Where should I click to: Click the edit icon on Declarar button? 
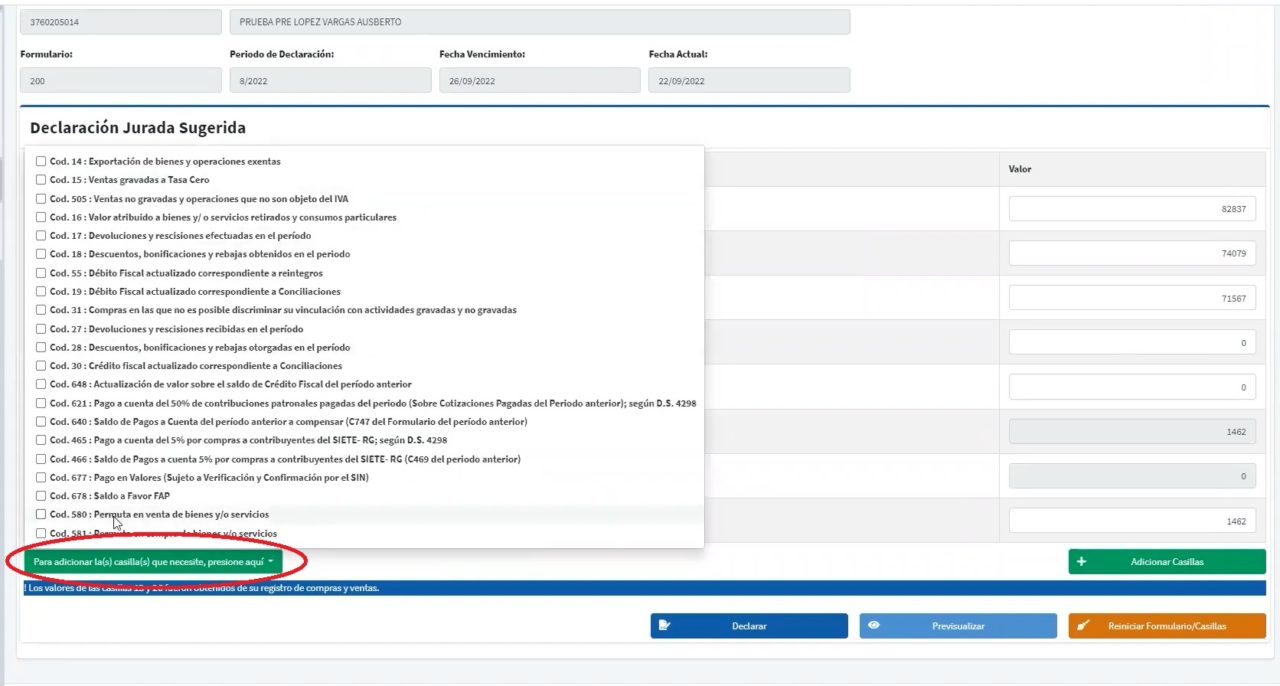pyautogui.click(x=665, y=626)
